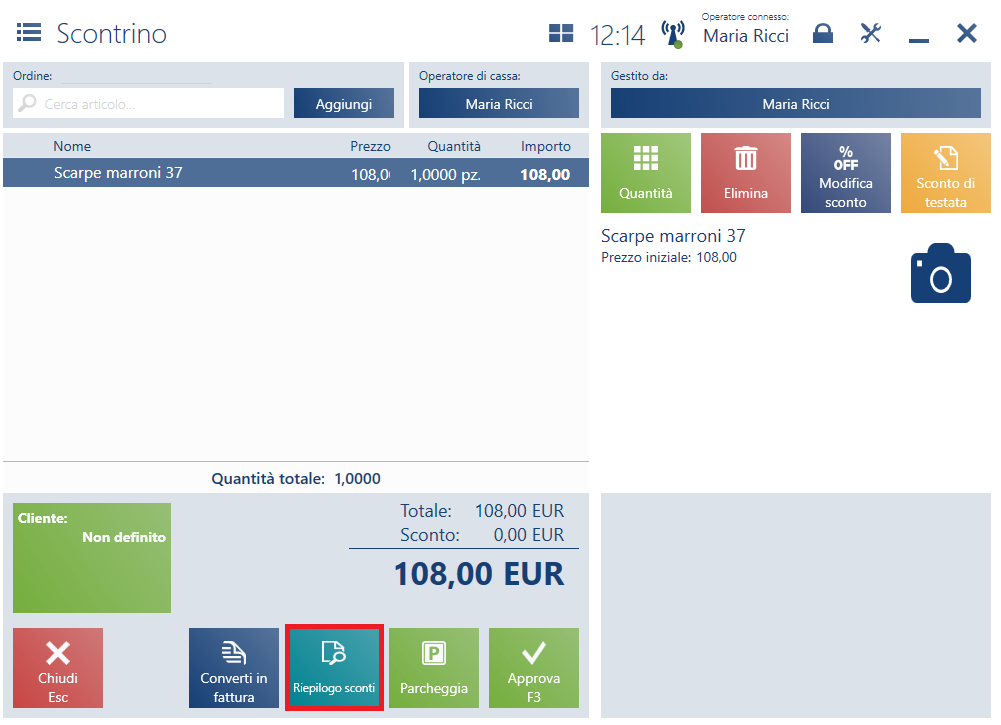Click the camera product photo icon
1001x725 pixels.
coord(940,273)
